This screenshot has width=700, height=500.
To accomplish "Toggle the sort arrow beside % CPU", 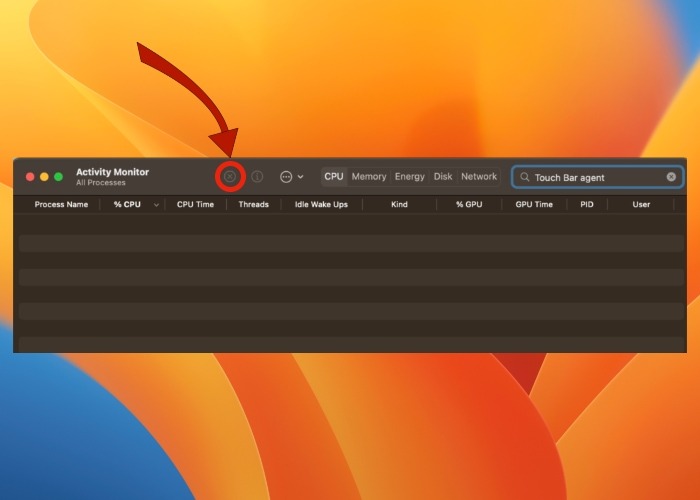I will [156, 205].
